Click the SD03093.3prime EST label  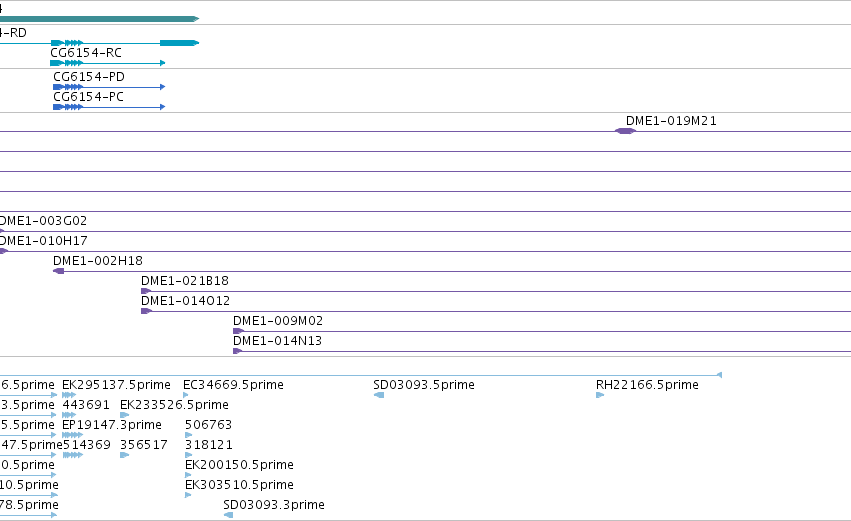click(x=274, y=505)
